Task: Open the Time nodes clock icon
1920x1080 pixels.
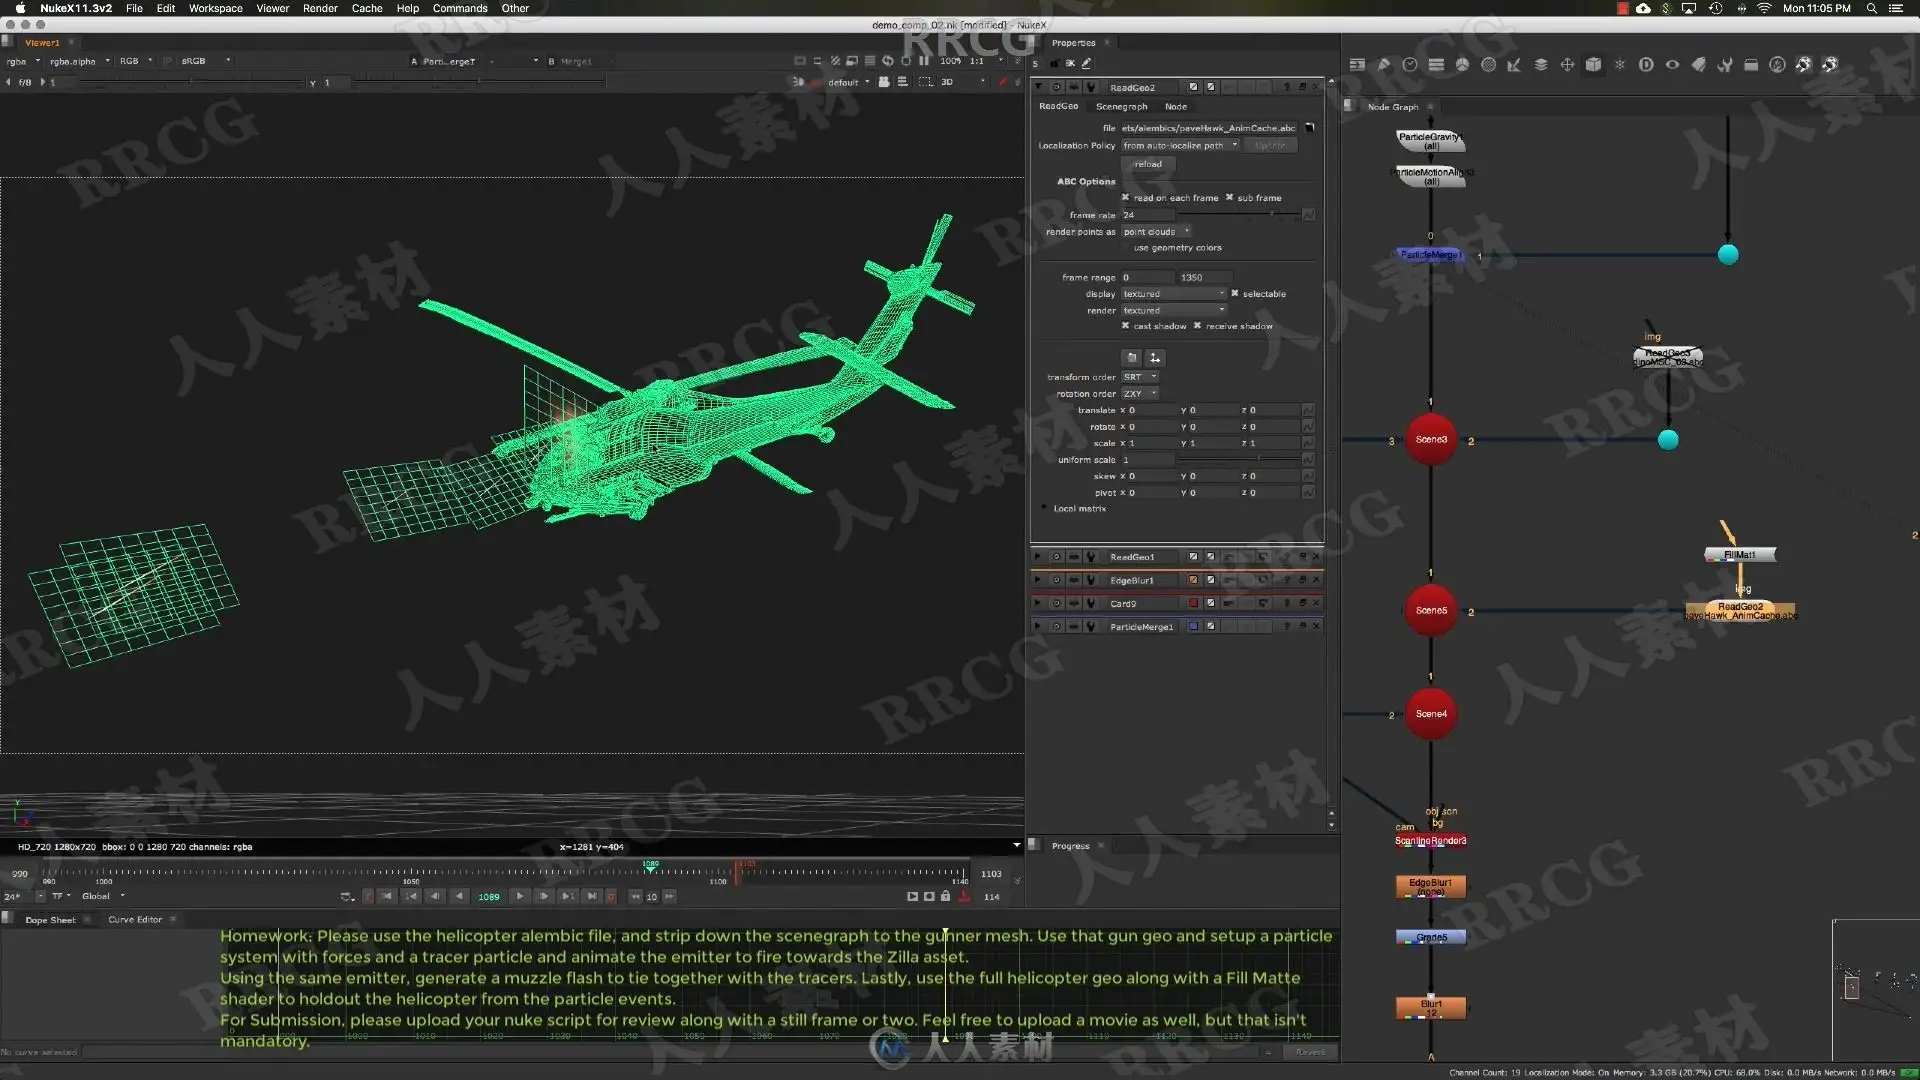Action: 1410,65
